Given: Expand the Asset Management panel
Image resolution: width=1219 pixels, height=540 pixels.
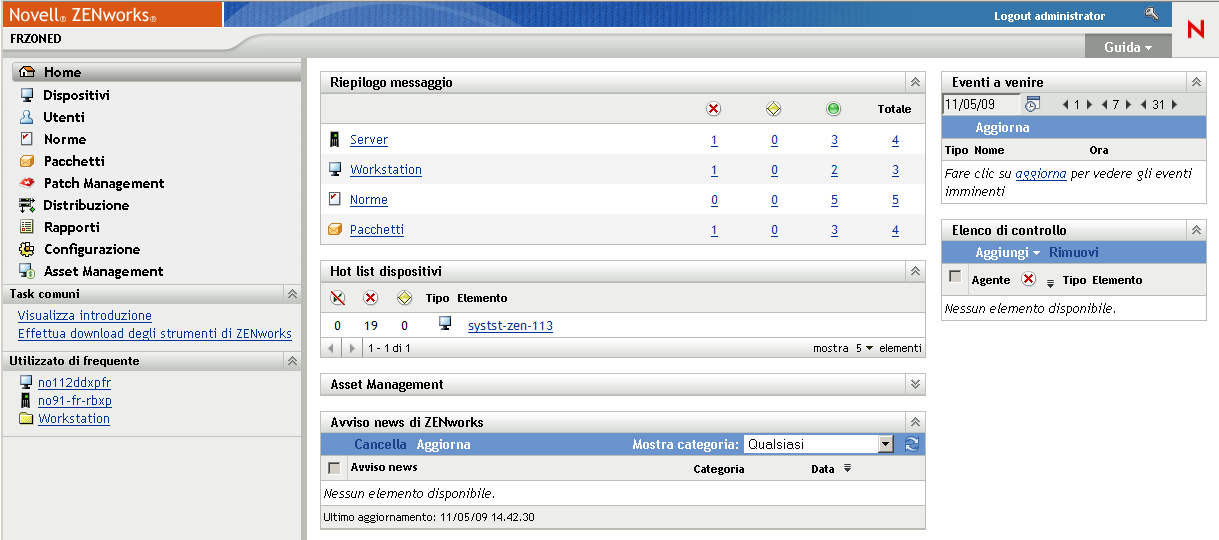Looking at the screenshot, I should (x=914, y=384).
